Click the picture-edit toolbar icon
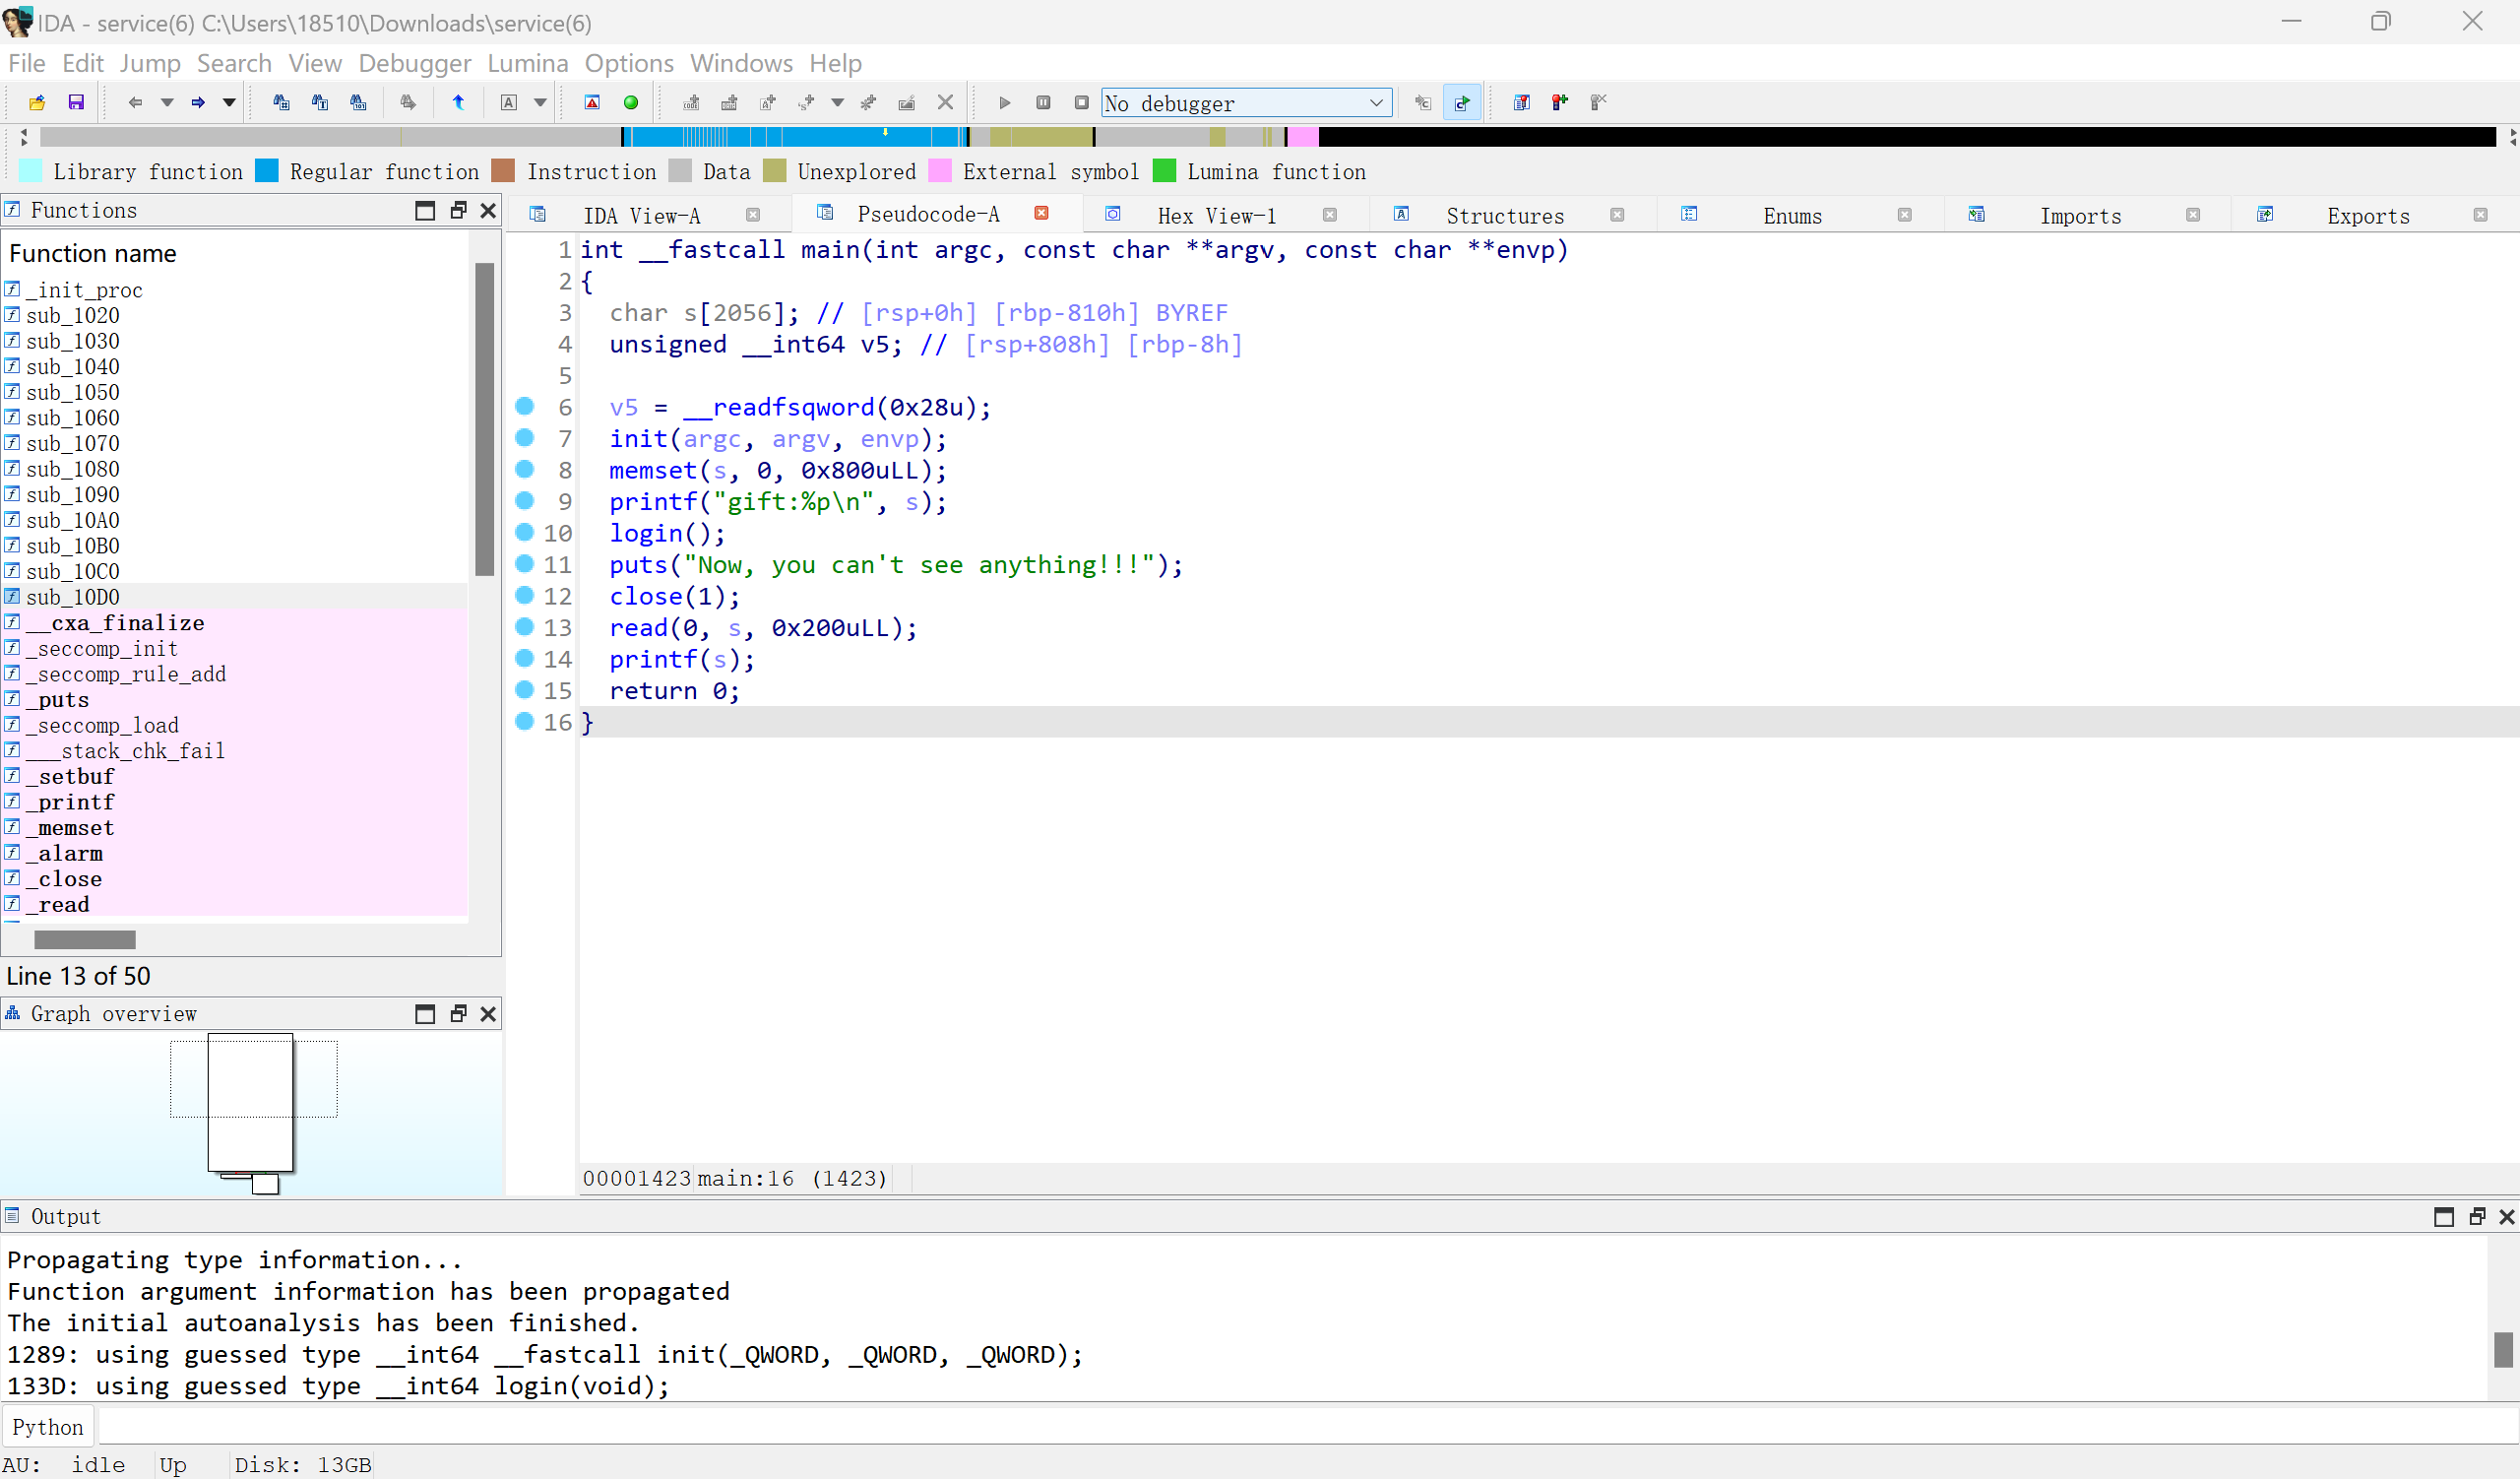Image resolution: width=2520 pixels, height=1479 pixels. coord(907,102)
